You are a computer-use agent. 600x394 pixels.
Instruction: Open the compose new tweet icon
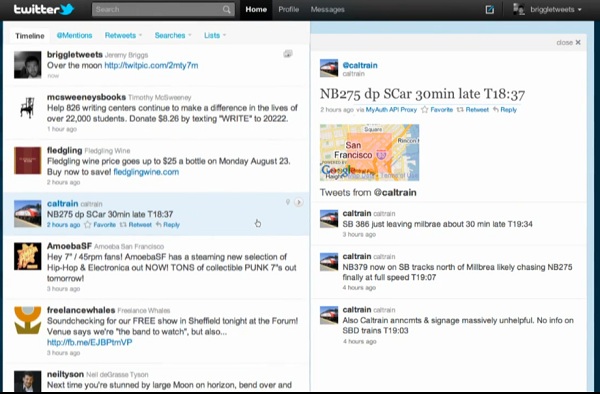pos(489,10)
